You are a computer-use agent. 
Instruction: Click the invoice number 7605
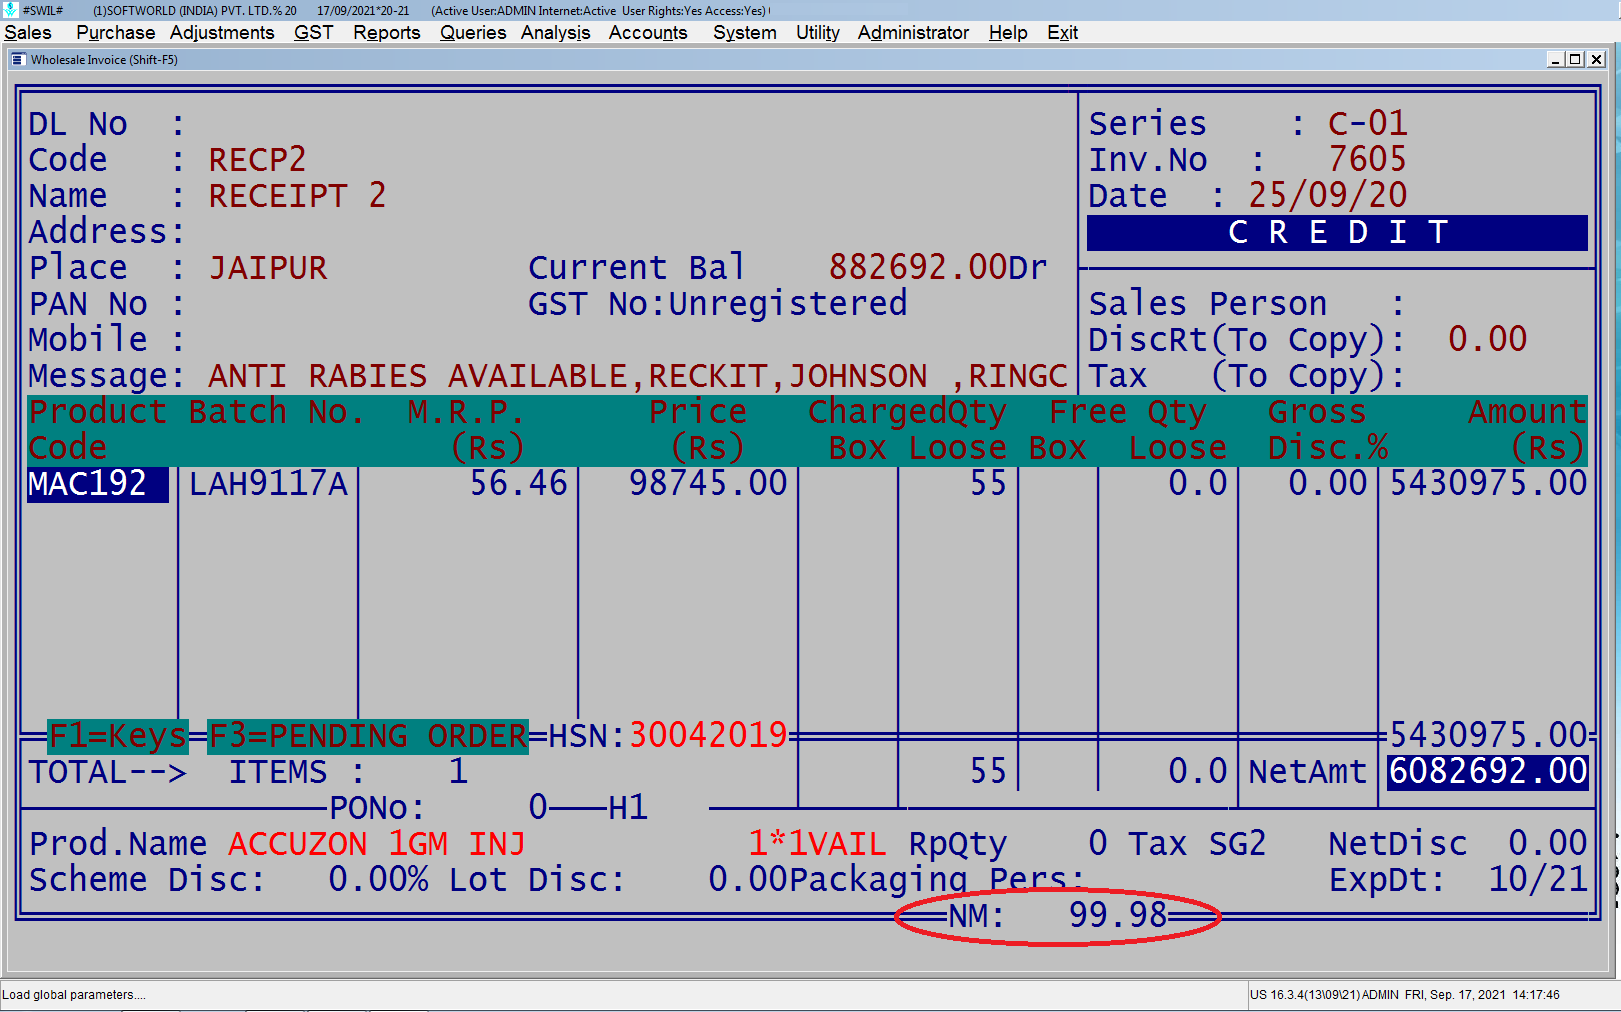click(x=1367, y=160)
